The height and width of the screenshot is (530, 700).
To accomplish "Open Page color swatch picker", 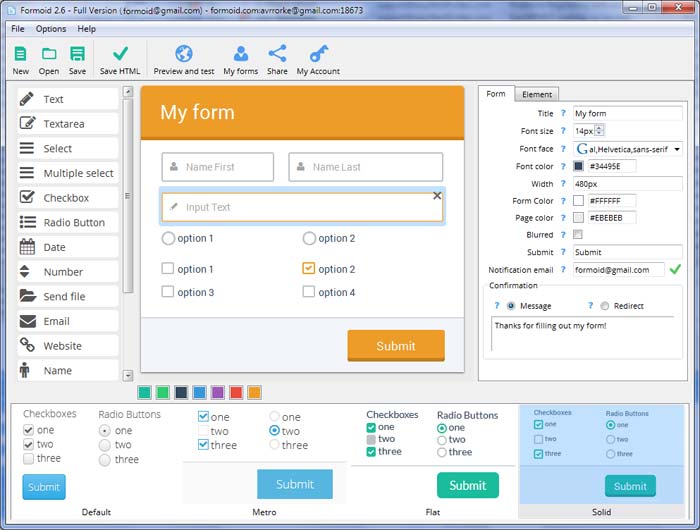I will 578,217.
